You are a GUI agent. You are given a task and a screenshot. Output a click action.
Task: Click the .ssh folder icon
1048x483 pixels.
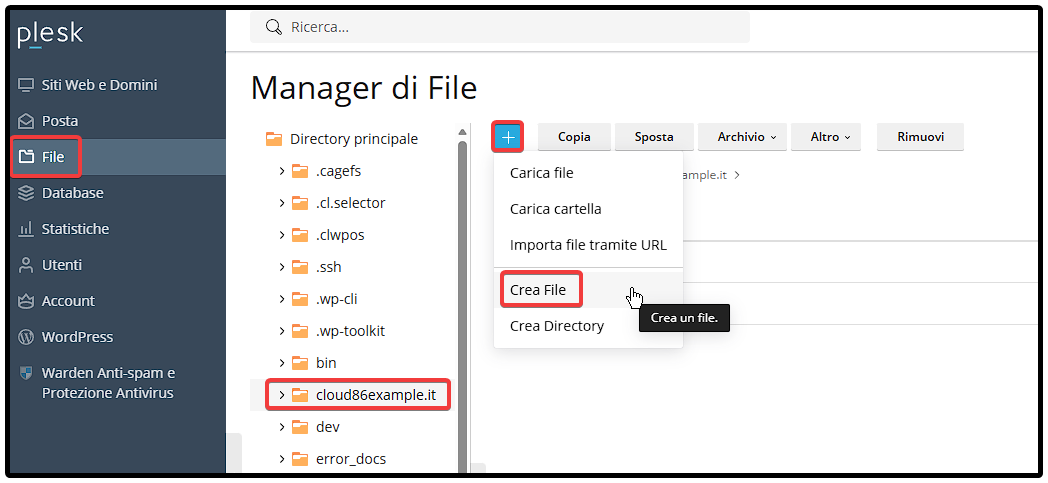pos(300,267)
